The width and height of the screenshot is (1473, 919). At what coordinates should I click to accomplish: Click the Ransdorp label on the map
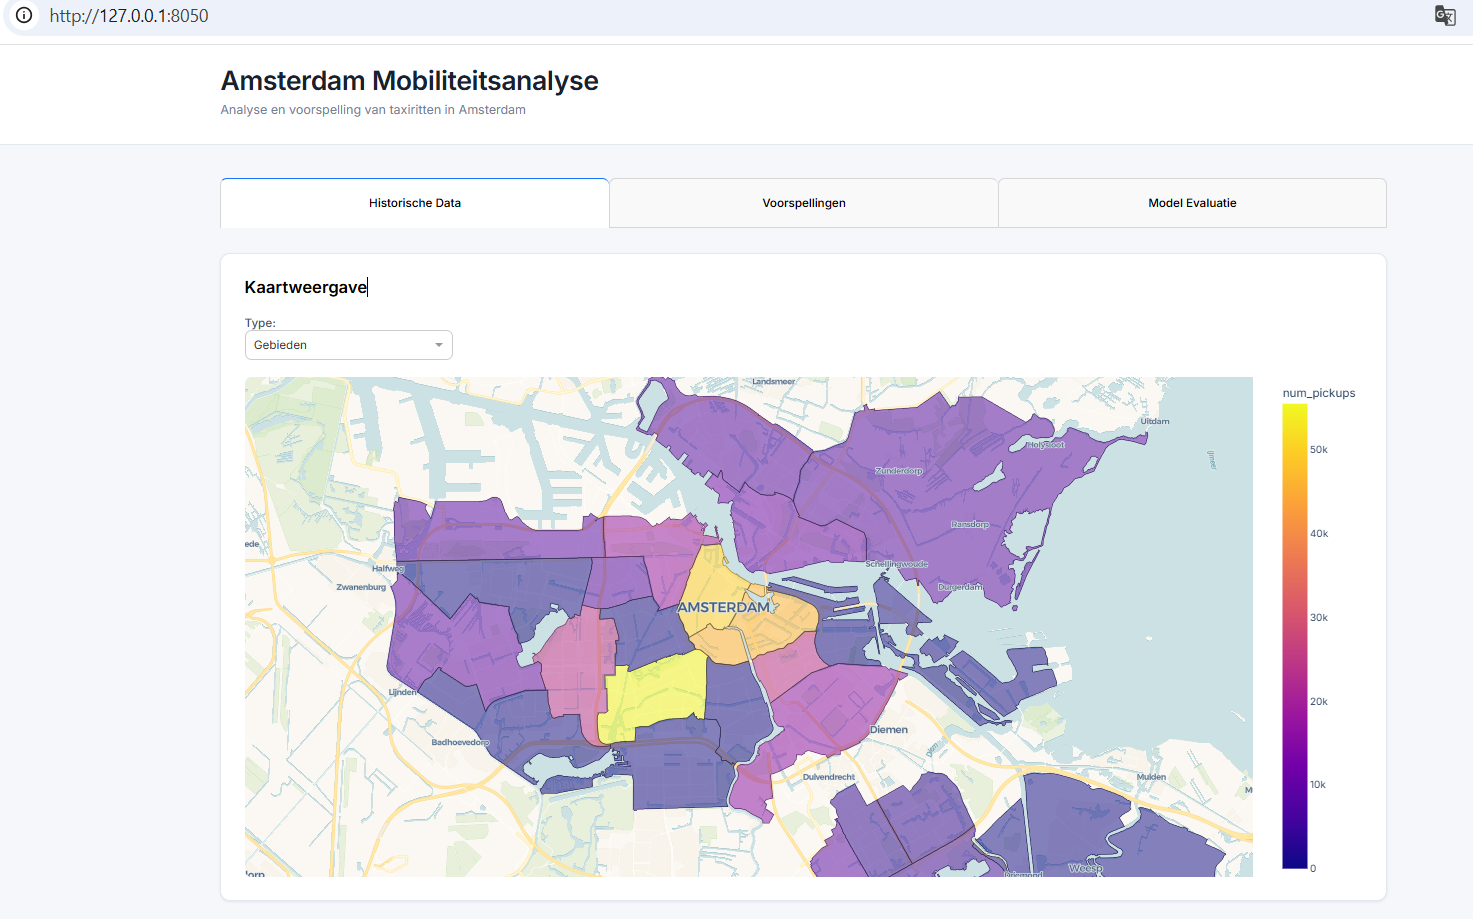pos(970,524)
